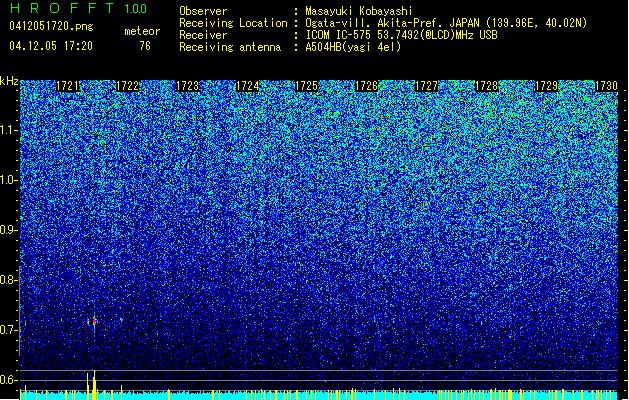Click the receiver value ICOM IC-575
The height and width of the screenshot is (400, 629).
pyautogui.click(x=339, y=35)
